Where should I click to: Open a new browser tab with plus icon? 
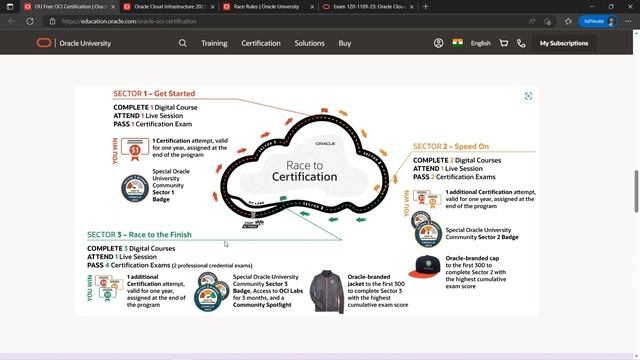pos(425,7)
